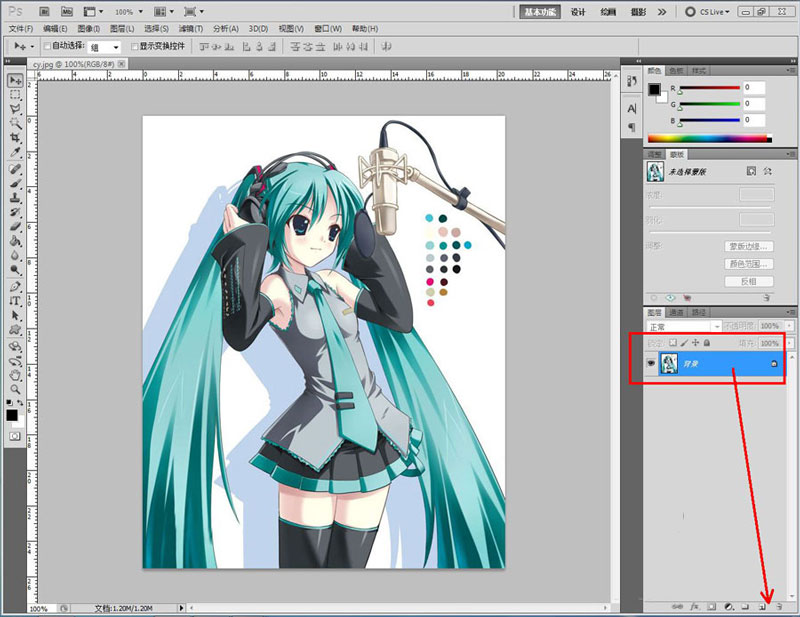
Task: Open the 窗口(W) menu
Action: coord(328,29)
